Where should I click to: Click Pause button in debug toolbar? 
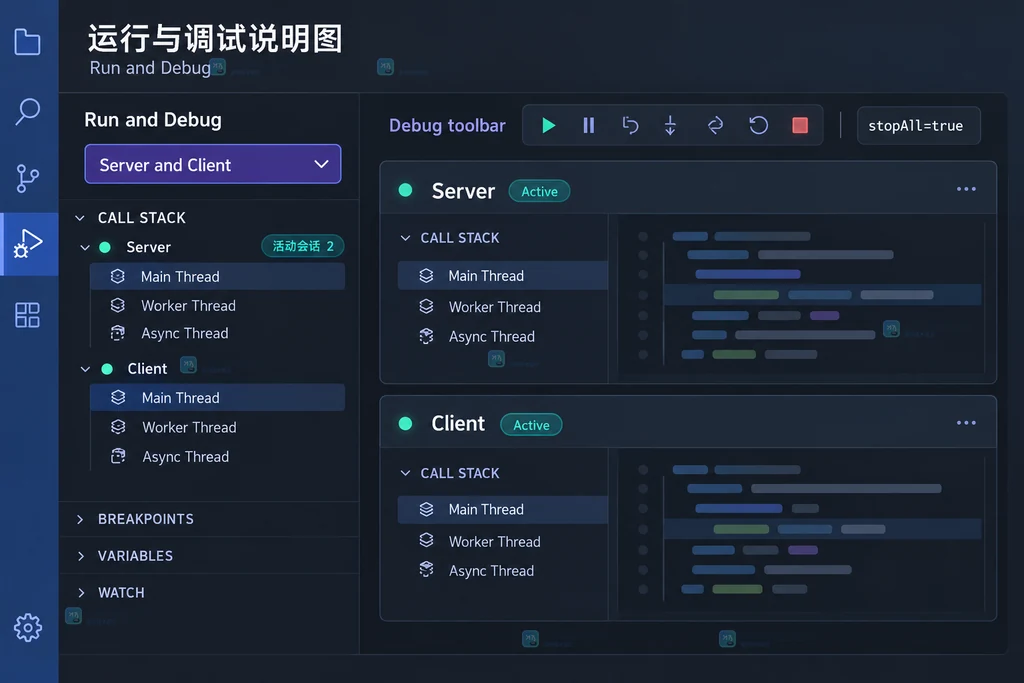click(x=588, y=125)
